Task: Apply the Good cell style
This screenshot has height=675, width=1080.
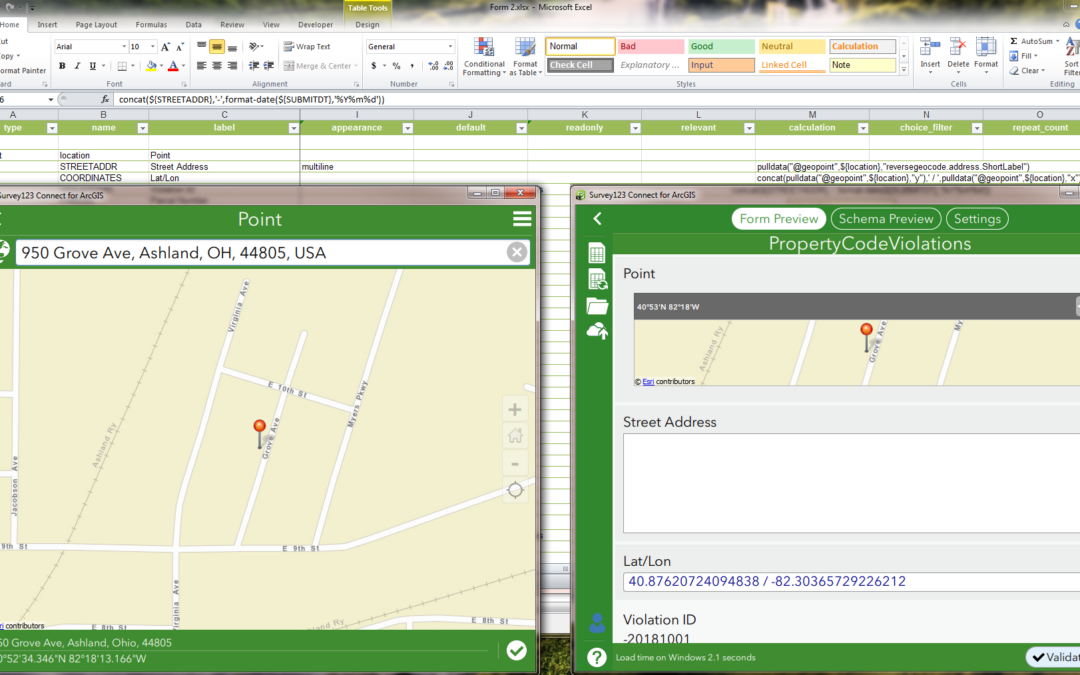Action: tap(721, 46)
